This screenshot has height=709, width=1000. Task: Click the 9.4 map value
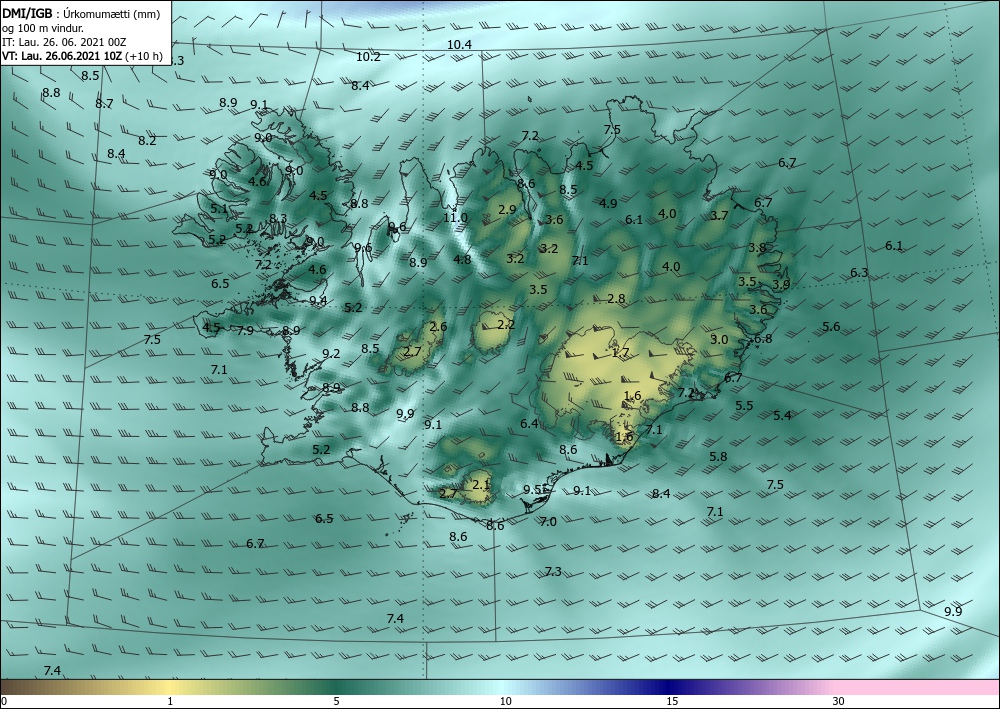click(x=318, y=300)
